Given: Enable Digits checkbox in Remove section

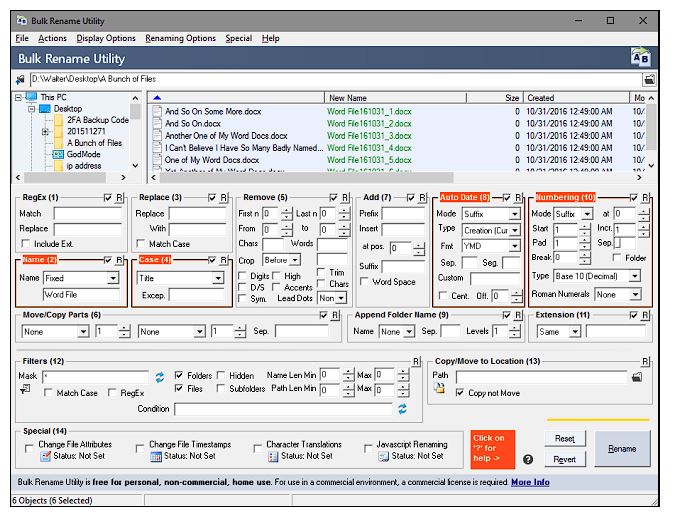Looking at the screenshot, I should (x=242, y=276).
